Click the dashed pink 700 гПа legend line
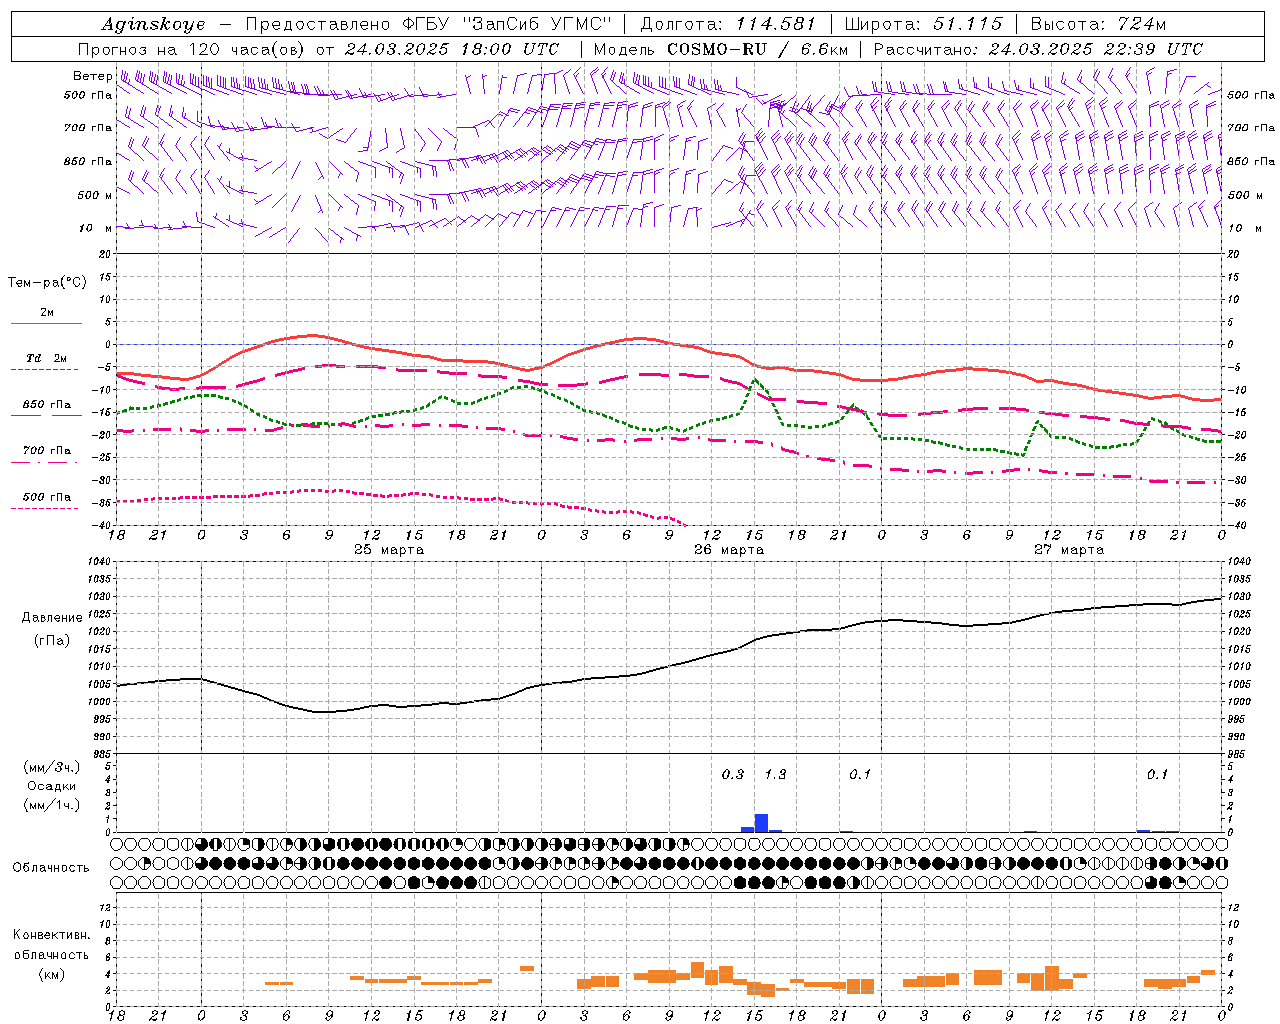The width and height of the screenshot is (1280, 1024). click(x=44, y=462)
